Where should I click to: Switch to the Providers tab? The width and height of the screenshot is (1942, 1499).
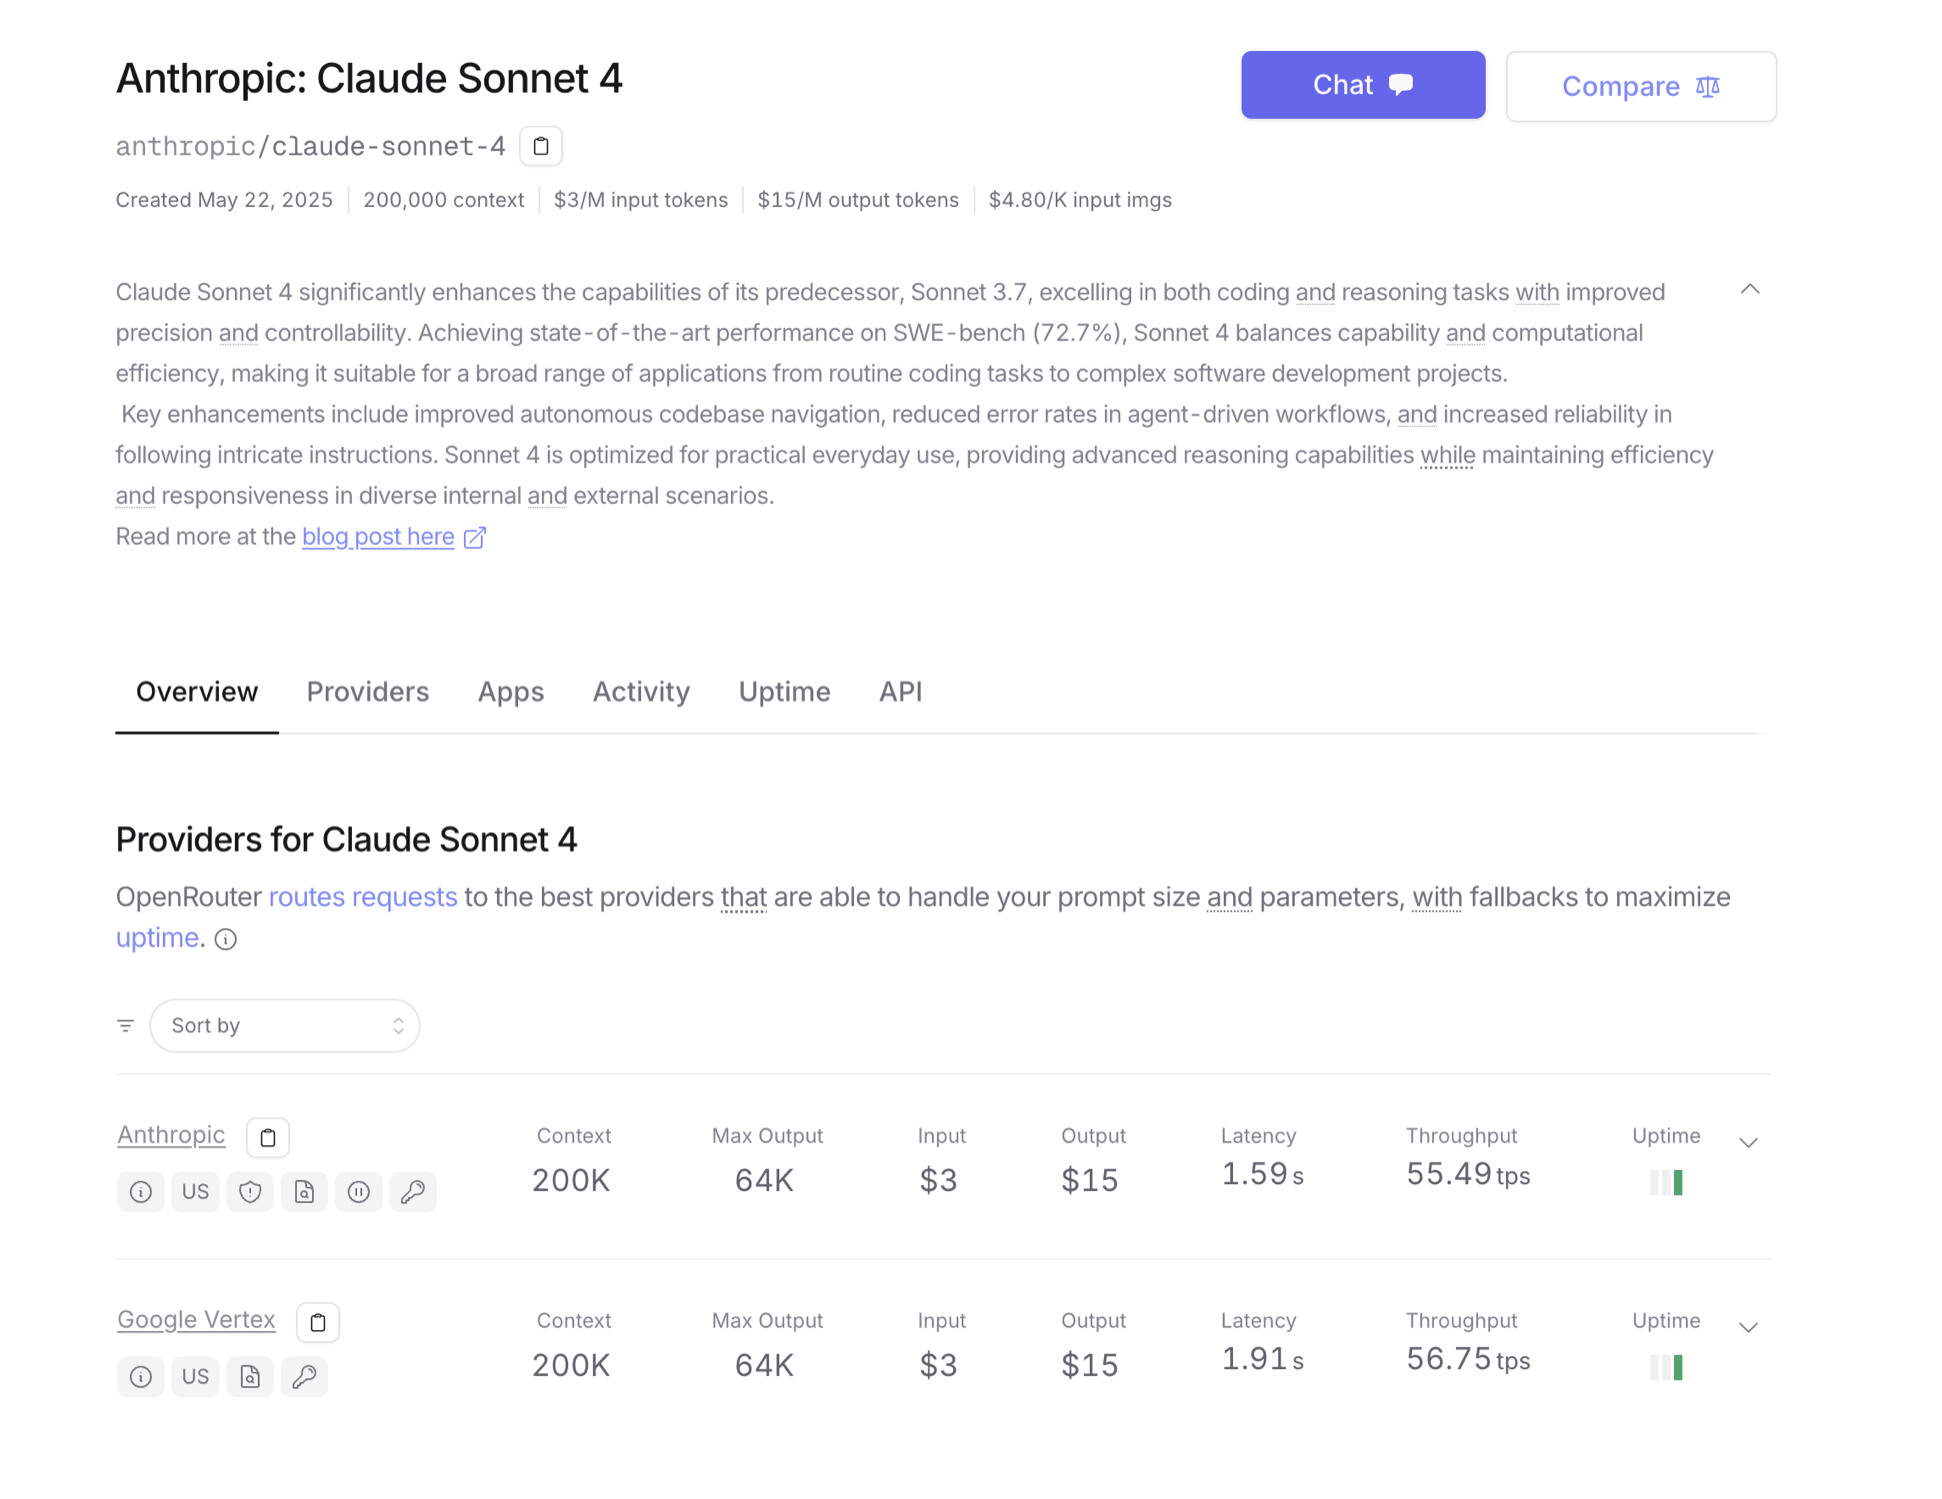(368, 692)
